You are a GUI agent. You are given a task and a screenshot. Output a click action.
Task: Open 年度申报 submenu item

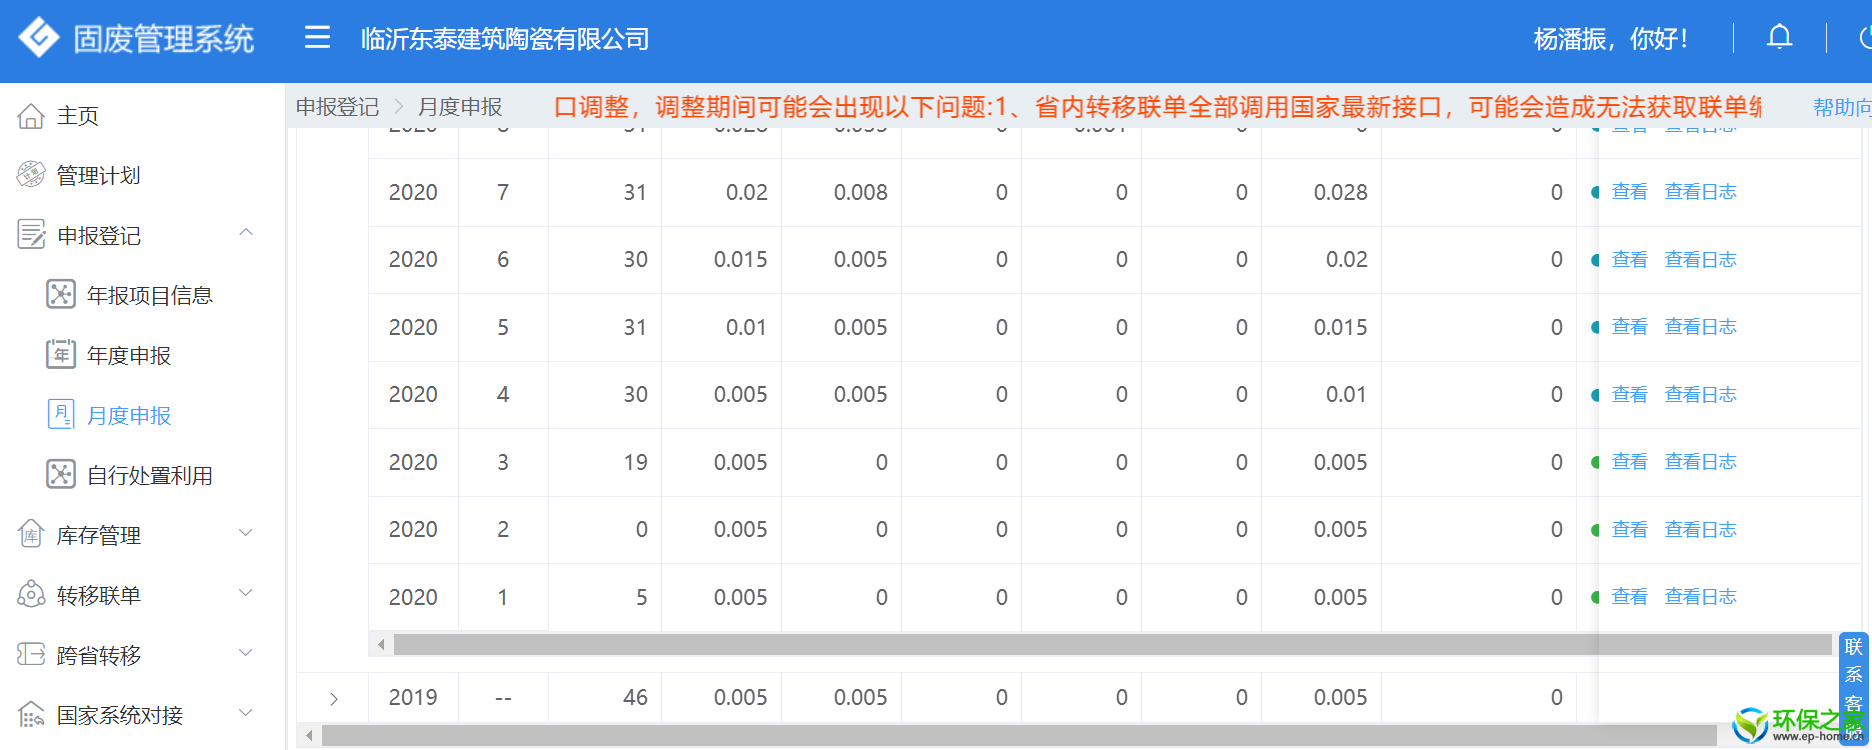pos(129,356)
